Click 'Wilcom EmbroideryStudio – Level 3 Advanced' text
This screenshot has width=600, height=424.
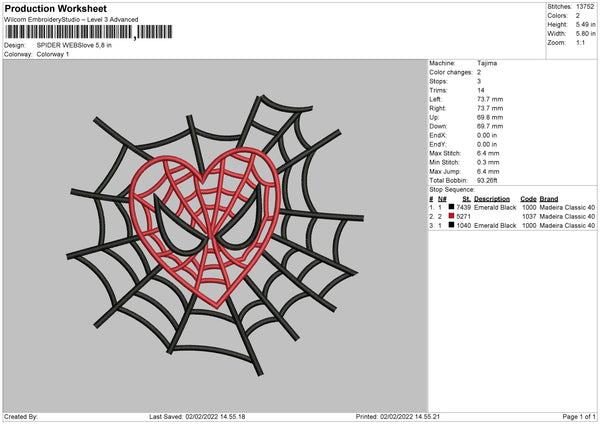click(x=71, y=20)
